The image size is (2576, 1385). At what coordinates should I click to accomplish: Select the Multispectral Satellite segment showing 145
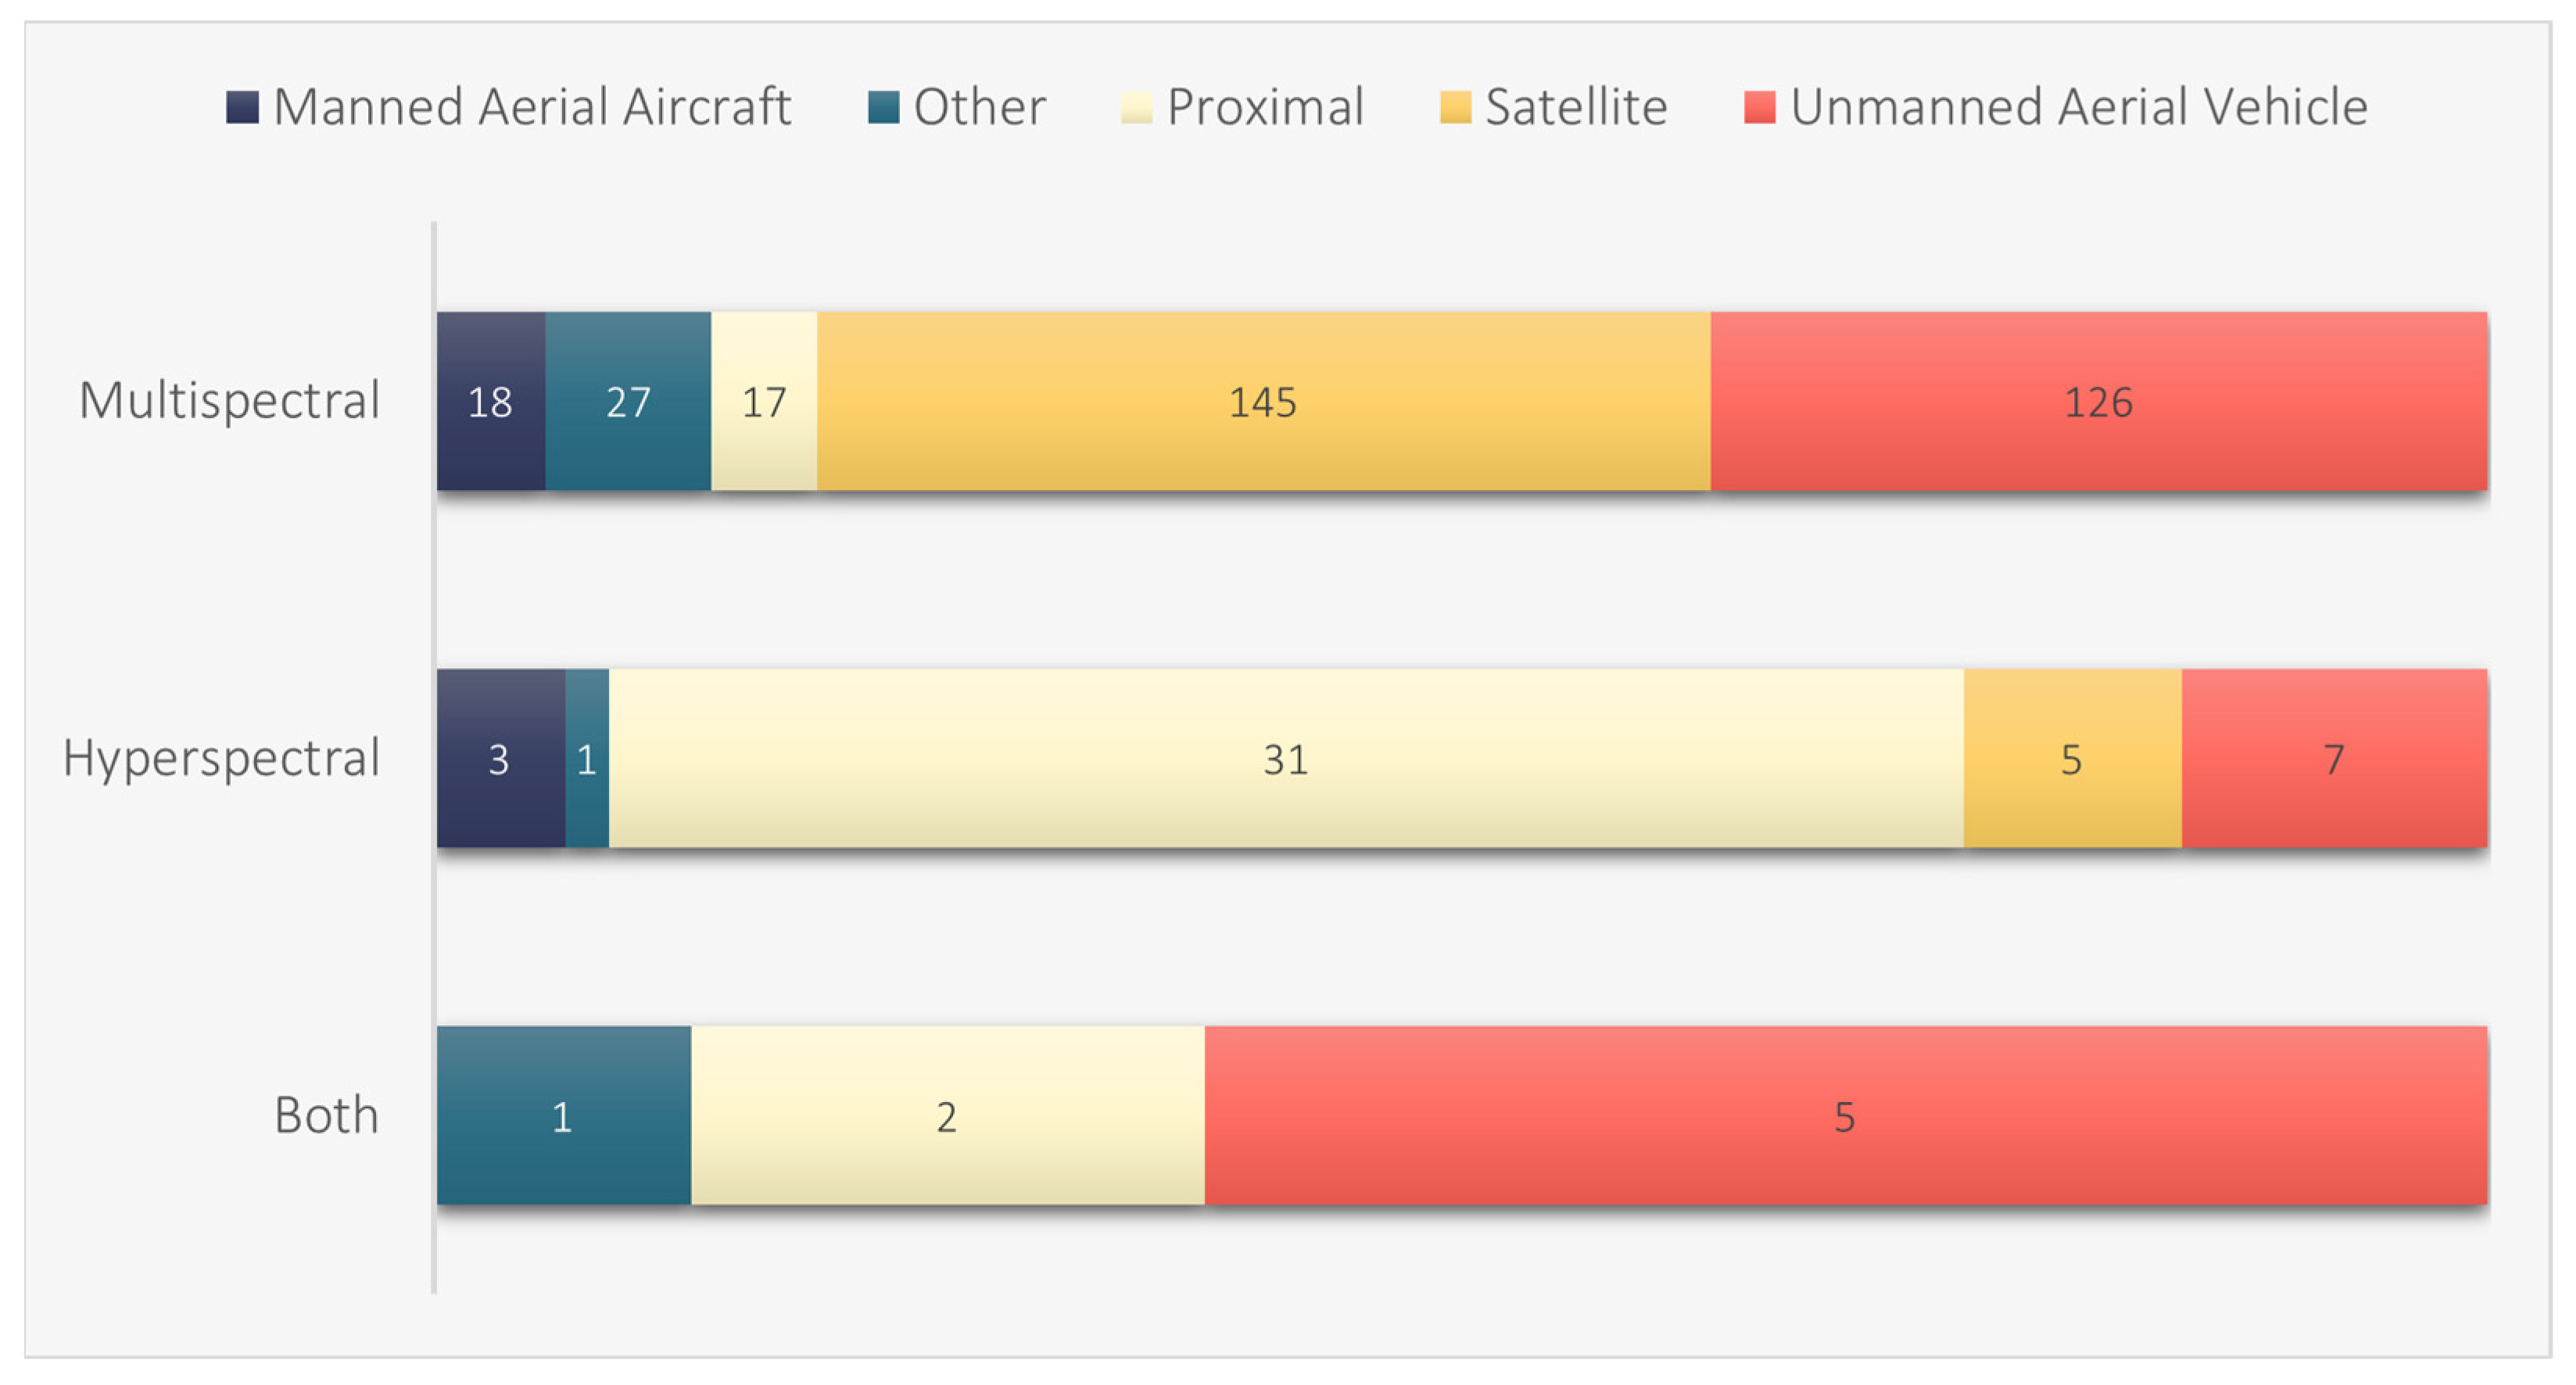(1263, 401)
